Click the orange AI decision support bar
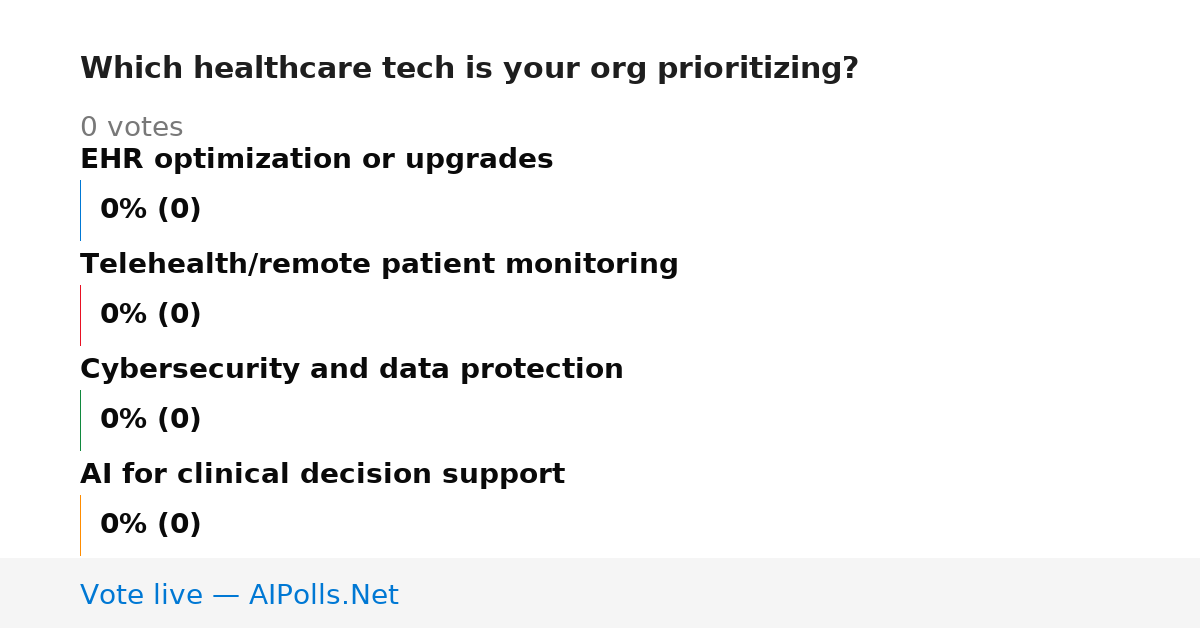 pyautogui.click(x=80, y=525)
